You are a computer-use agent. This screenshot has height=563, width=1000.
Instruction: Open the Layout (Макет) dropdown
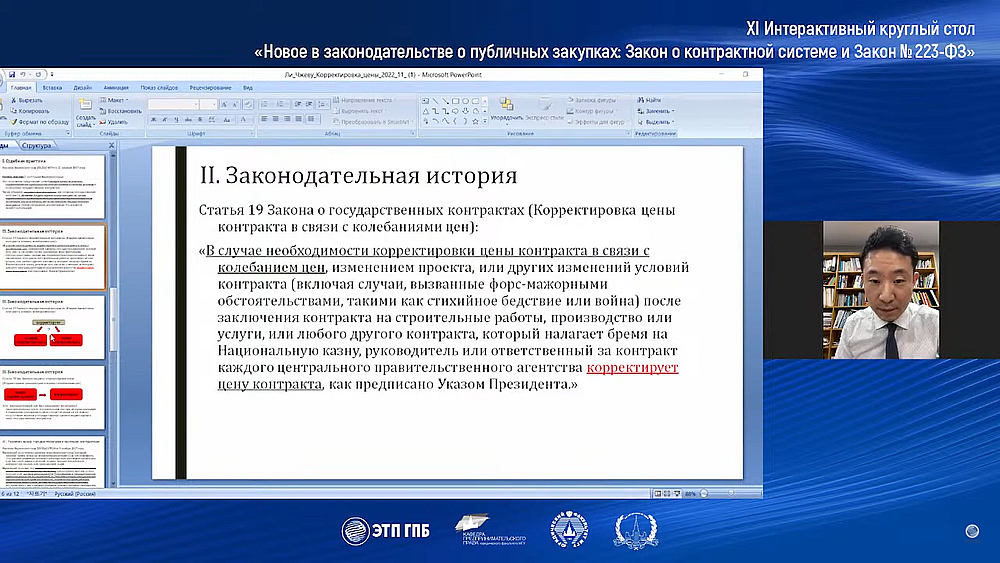(x=115, y=100)
